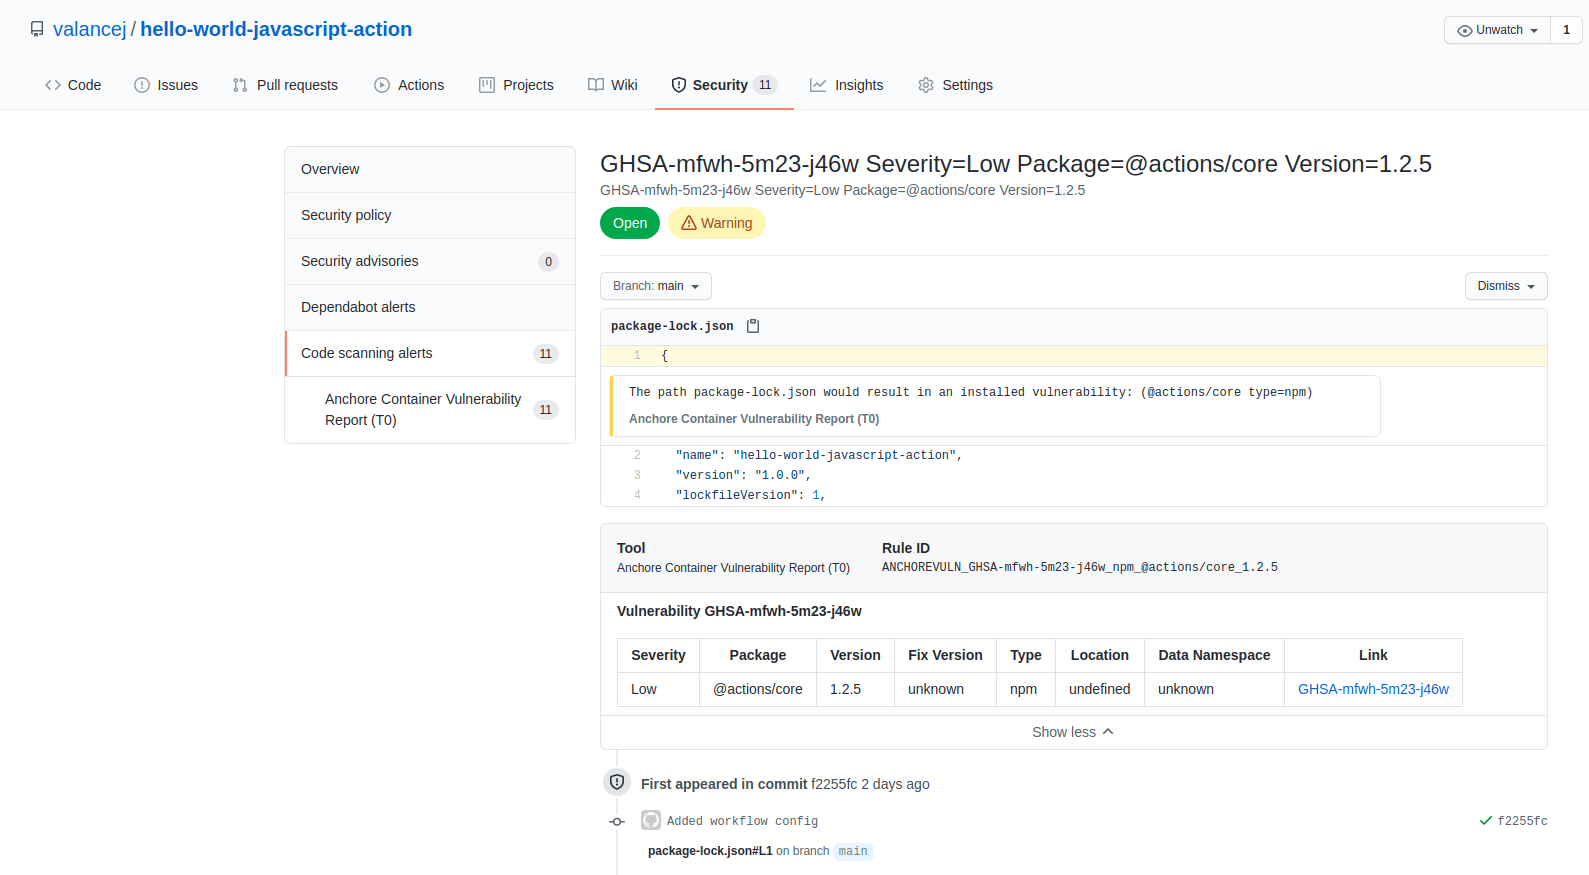Click the shield icon beside First appeared in commit

point(617,782)
